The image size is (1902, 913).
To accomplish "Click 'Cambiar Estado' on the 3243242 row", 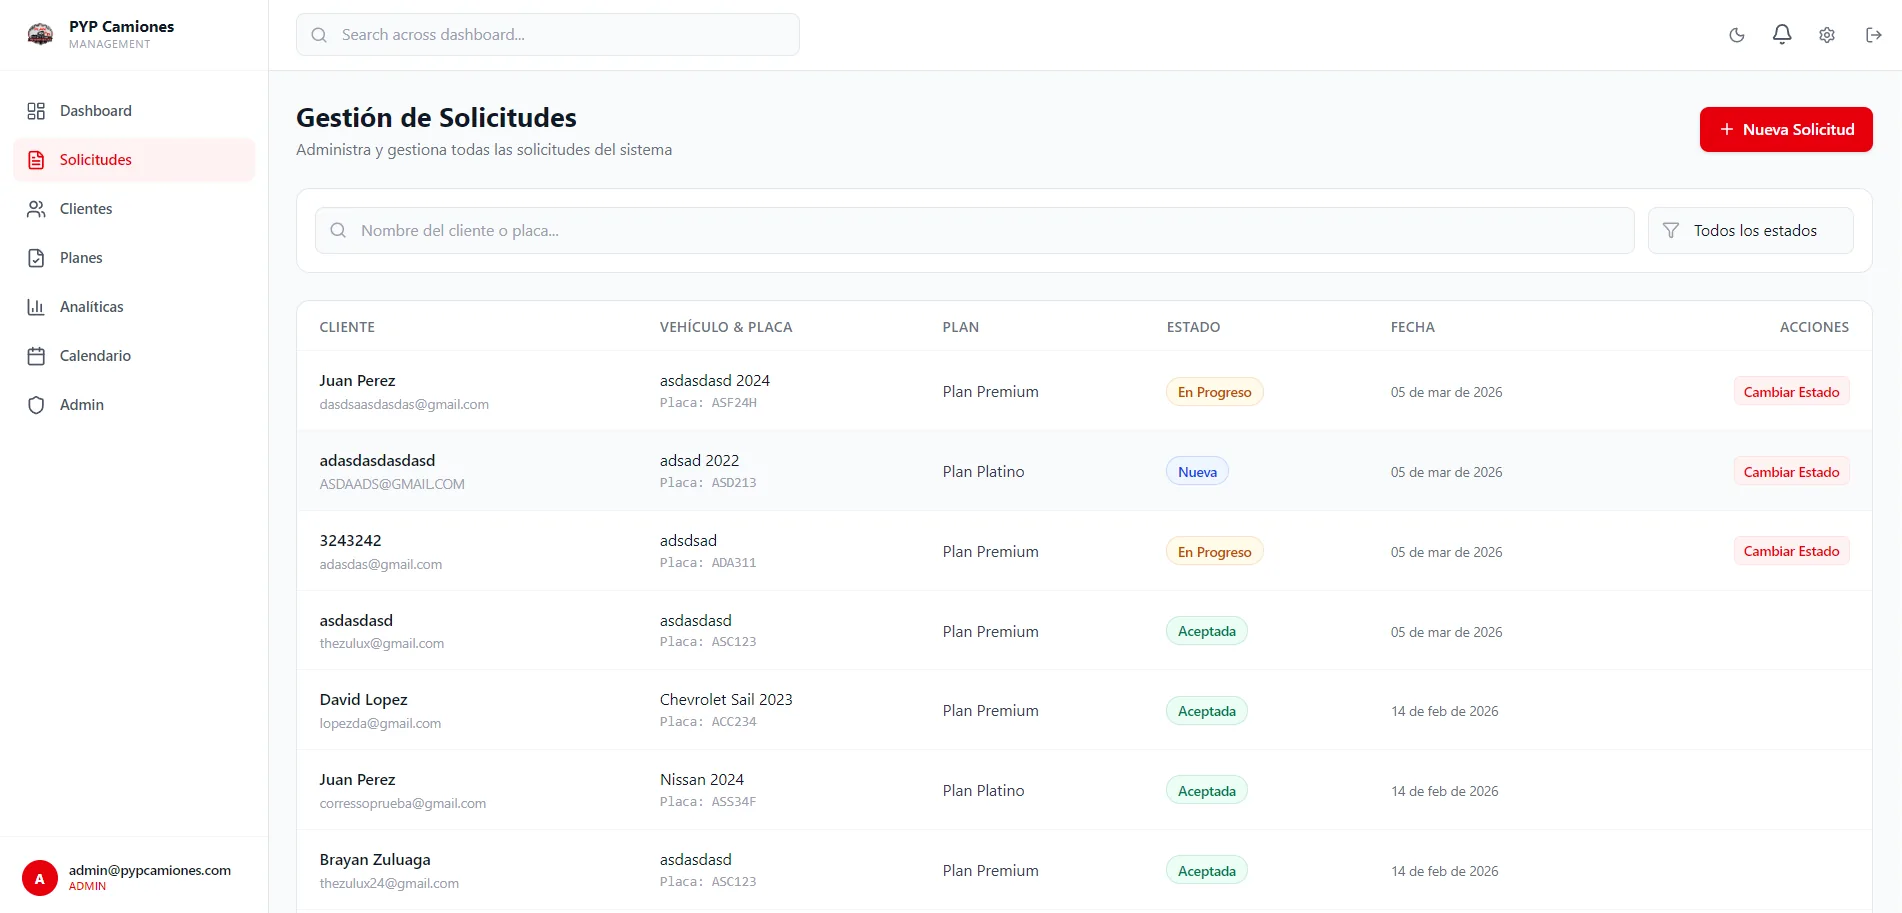I will [x=1790, y=550].
